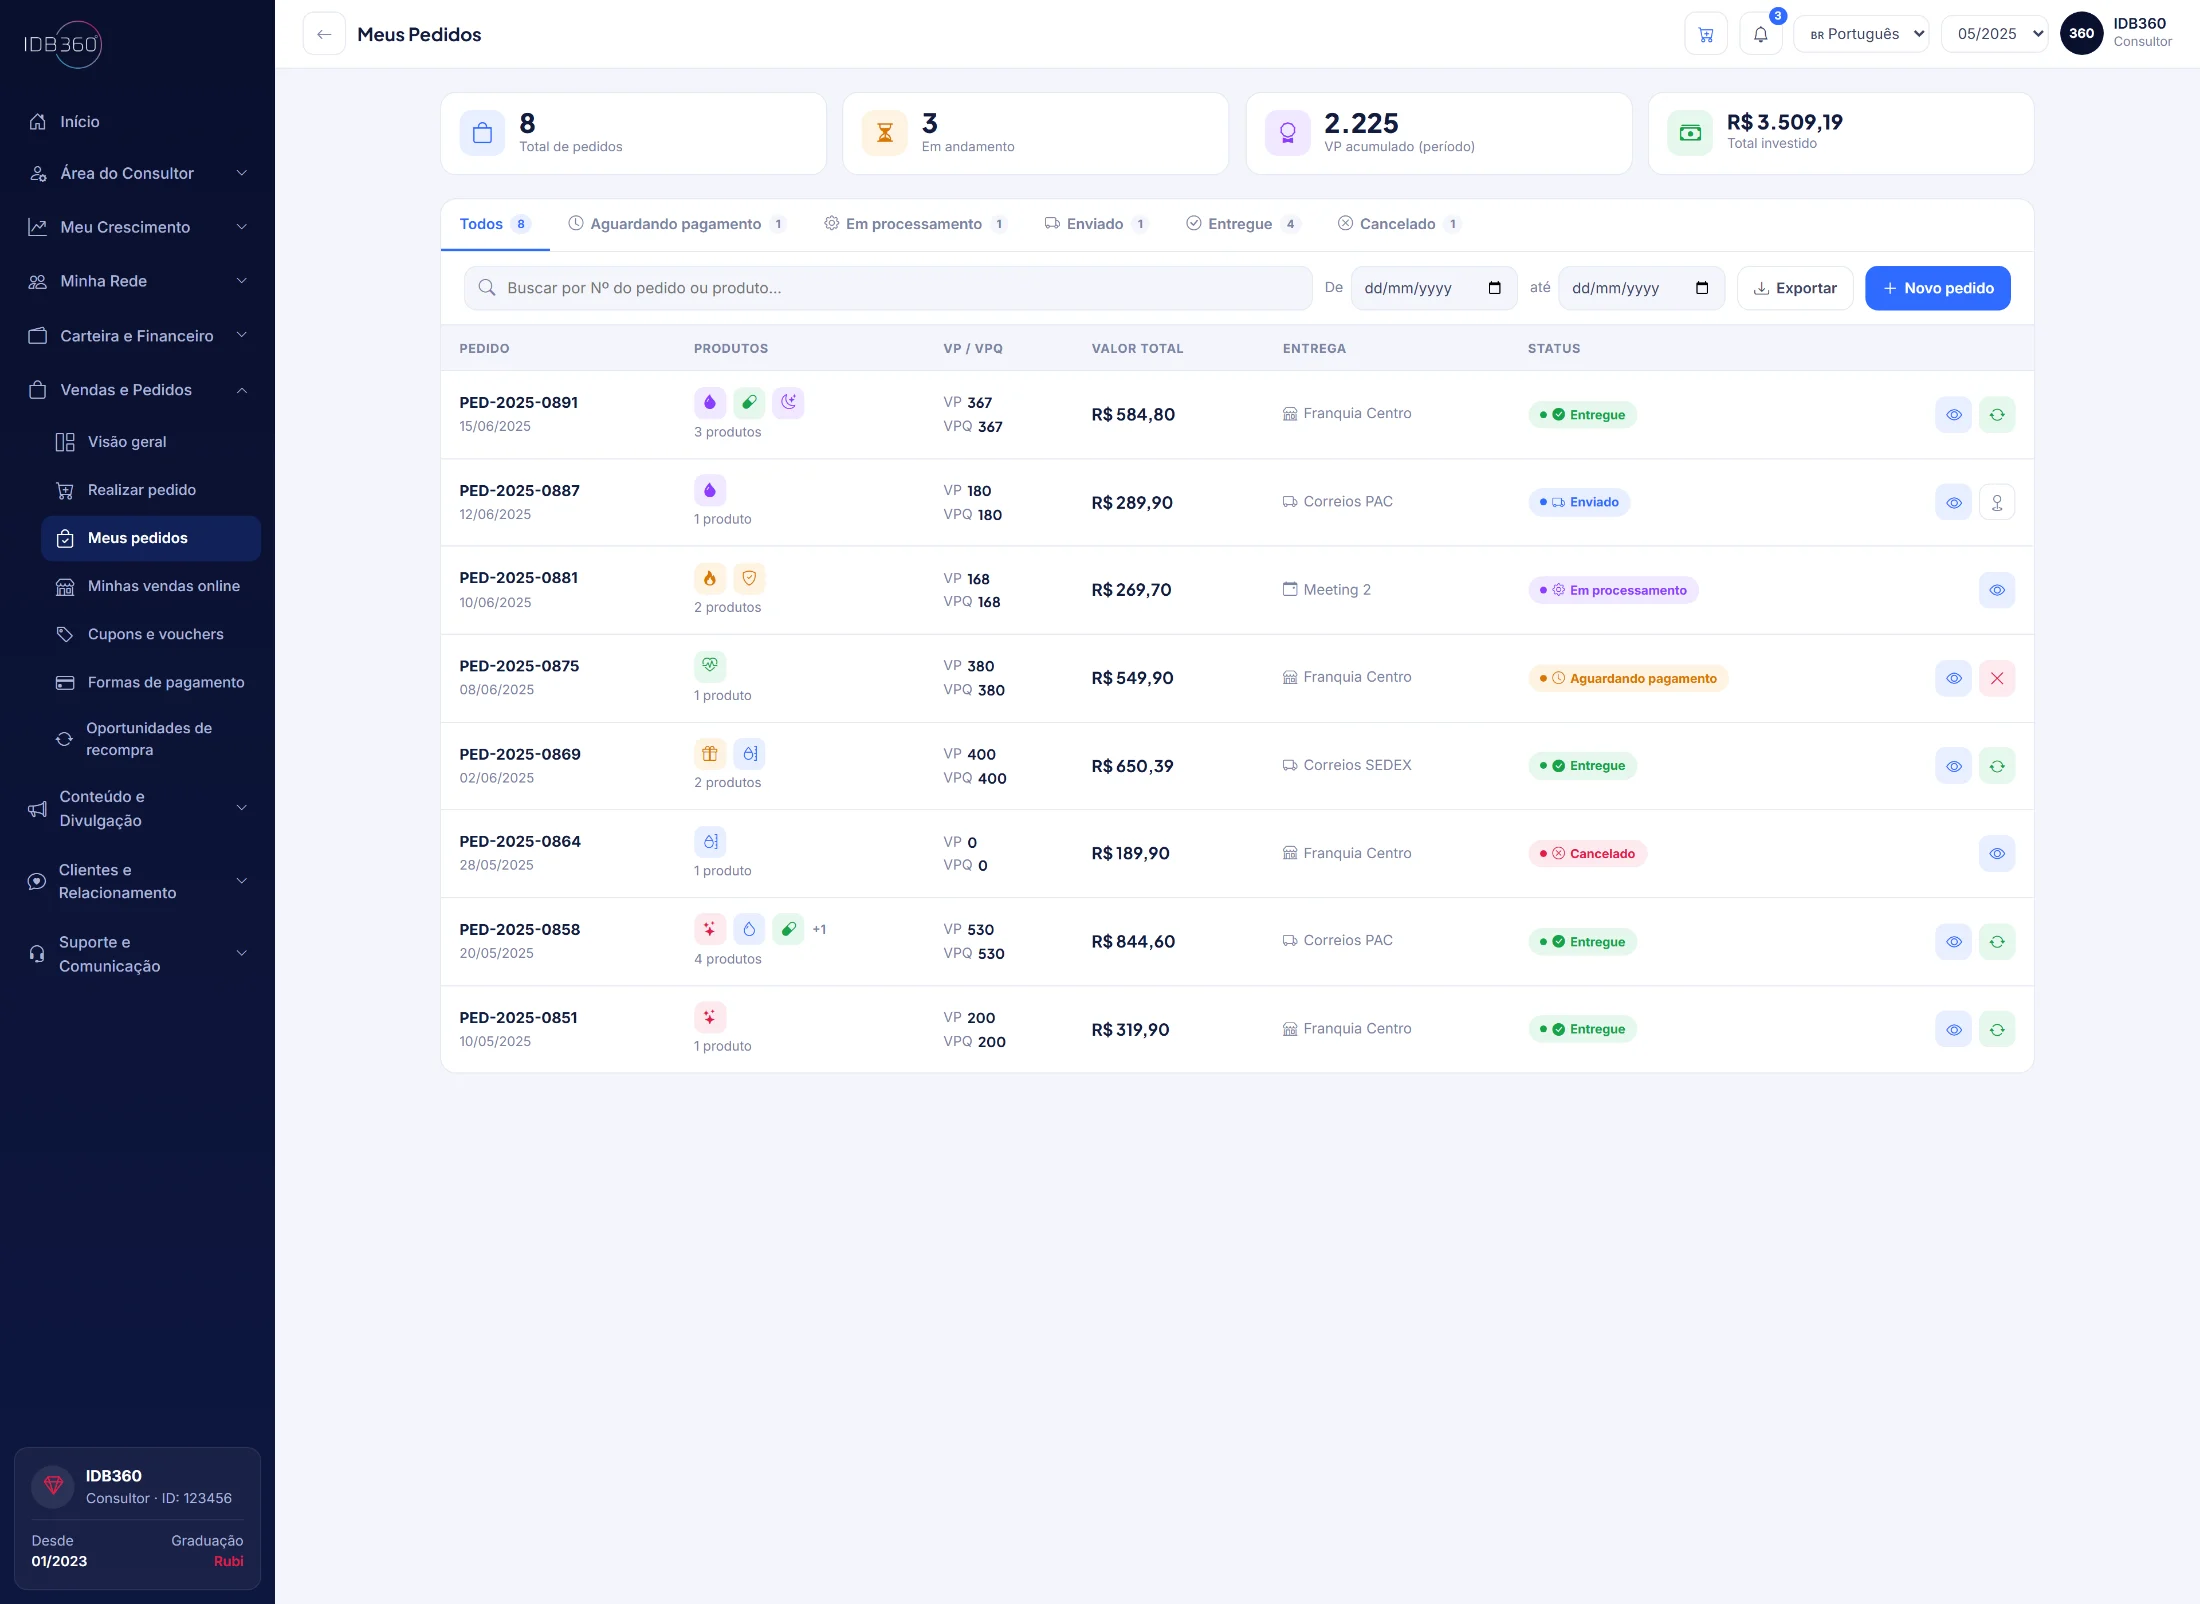2200x1604 pixels.
Task: Focus the order search input field
Action: [x=887, y=288]
